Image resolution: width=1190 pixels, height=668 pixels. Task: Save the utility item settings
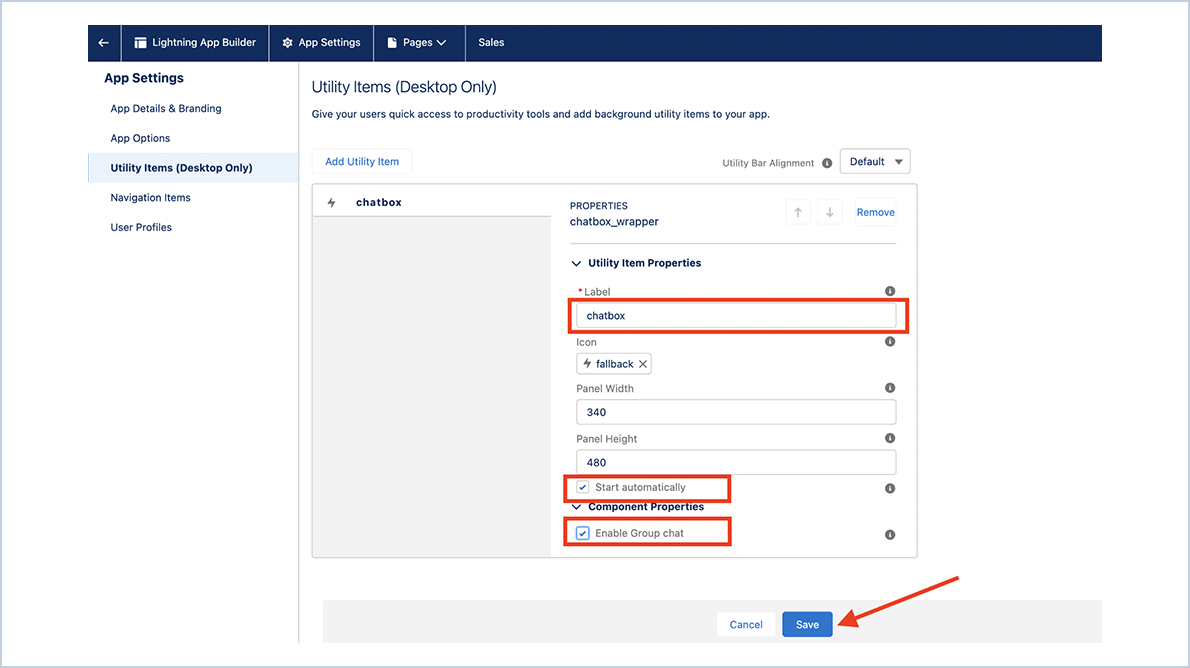(807, 623)
